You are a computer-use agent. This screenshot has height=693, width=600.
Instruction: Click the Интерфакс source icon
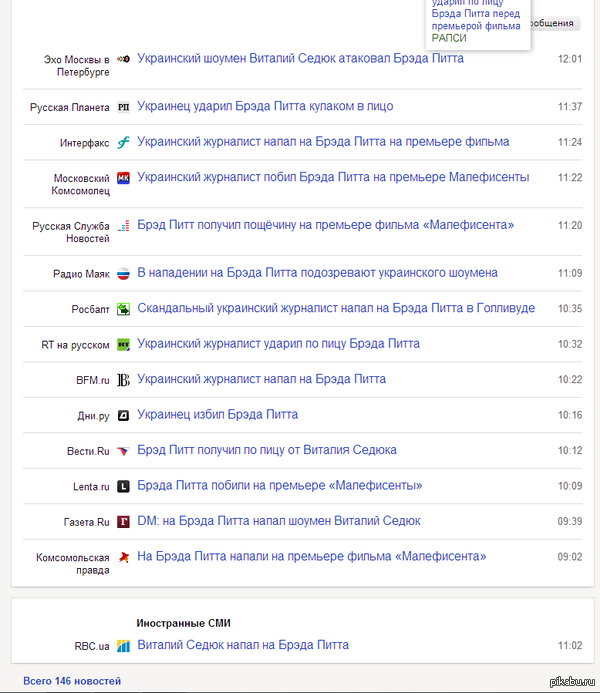pyautogui.click(x=124, y=143)
